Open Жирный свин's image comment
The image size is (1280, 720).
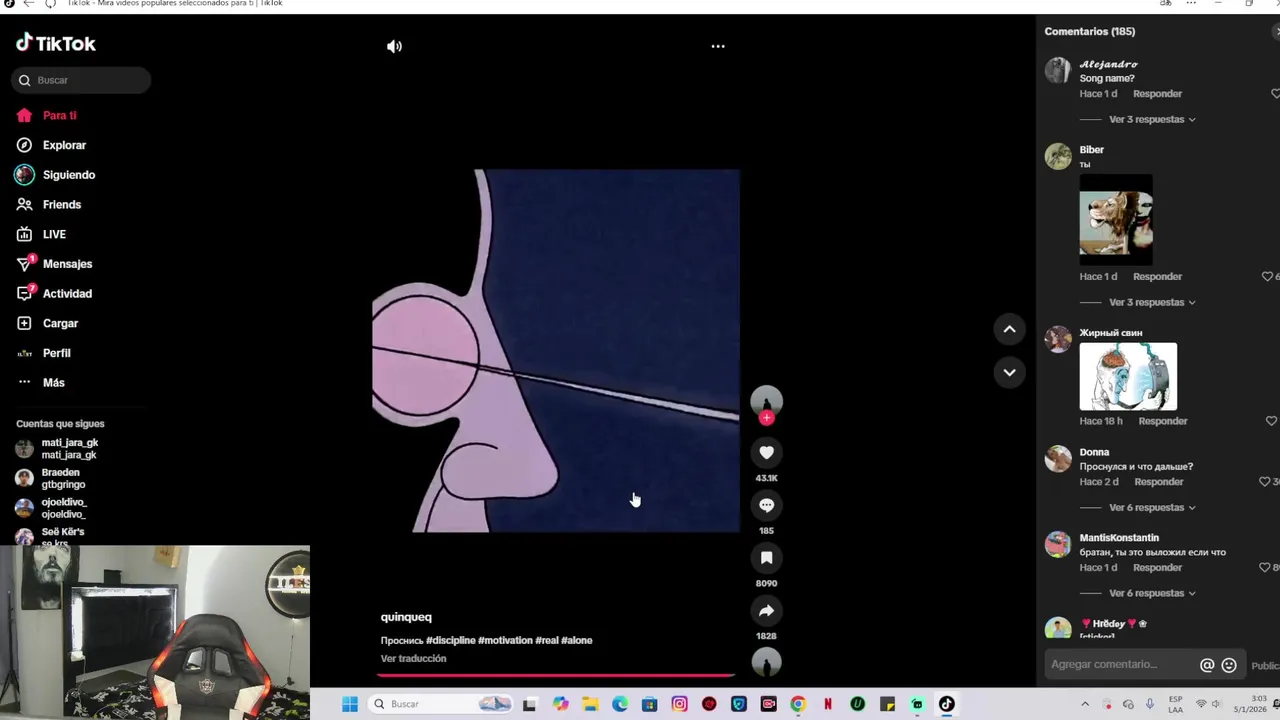click(1128, 376)
